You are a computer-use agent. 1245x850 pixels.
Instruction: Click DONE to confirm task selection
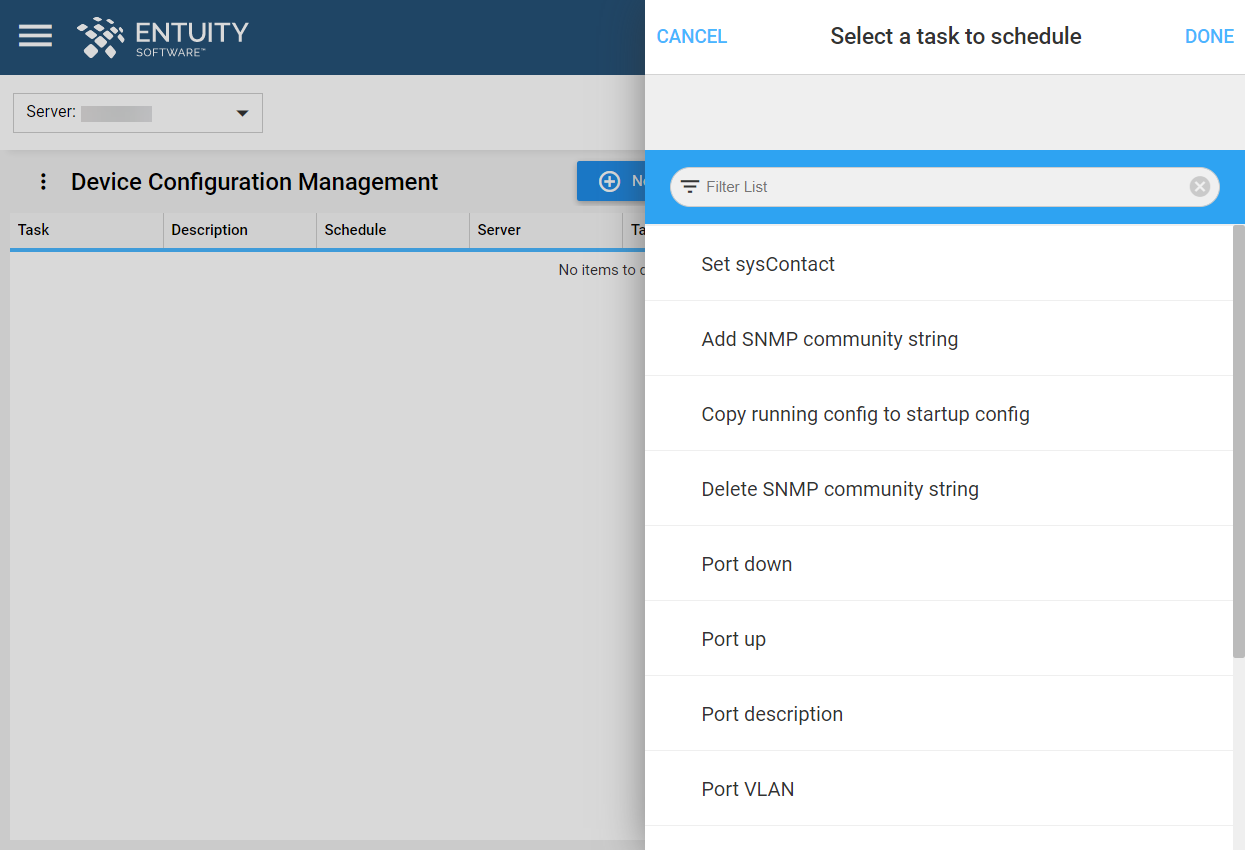click(x=1209, y=36)
